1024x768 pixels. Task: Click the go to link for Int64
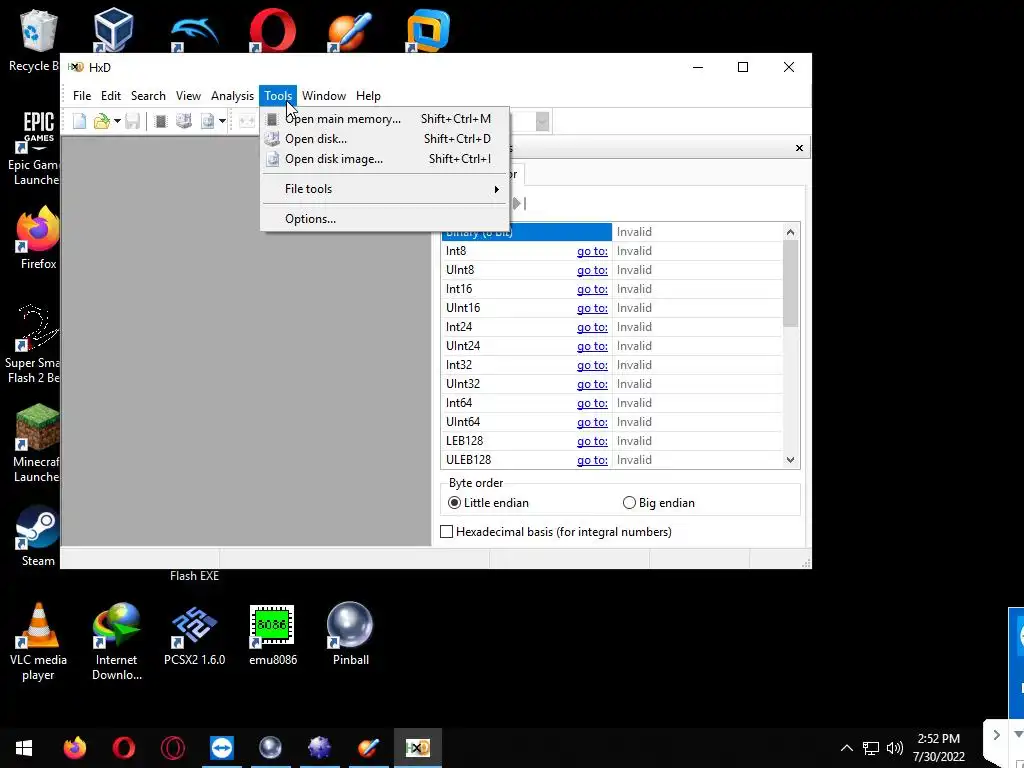pos(592,403)
